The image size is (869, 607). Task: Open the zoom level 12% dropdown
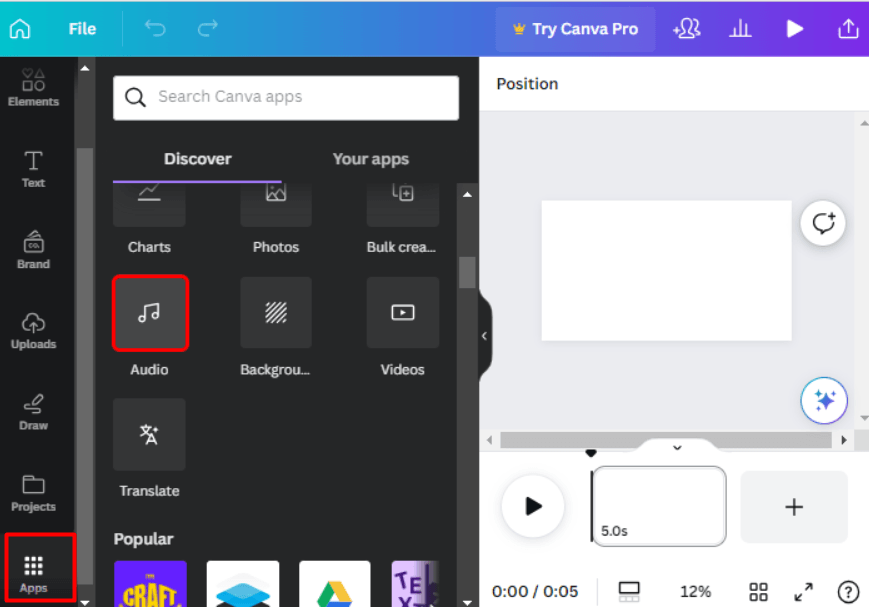(x=695, y=591)
